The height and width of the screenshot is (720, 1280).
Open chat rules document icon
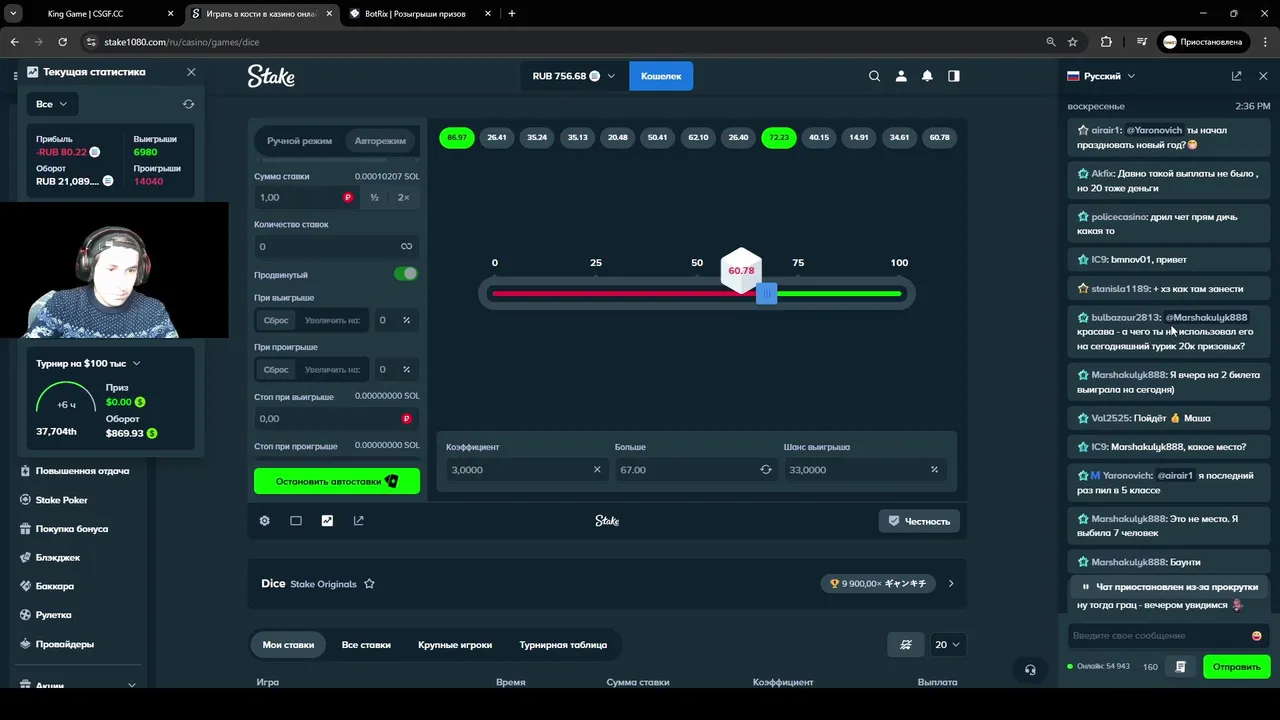(1181, 666)
